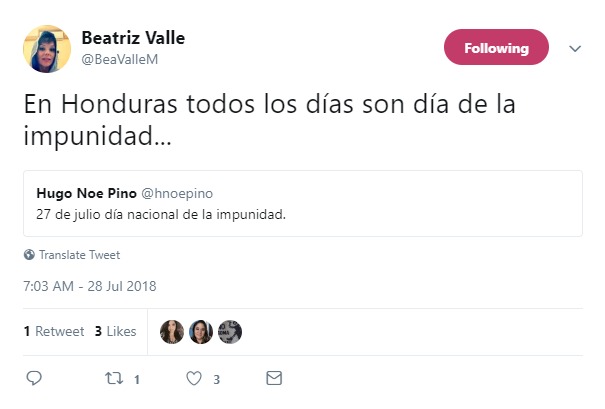
Task: Click the first liker's avatar
Action: click(172, 331)
